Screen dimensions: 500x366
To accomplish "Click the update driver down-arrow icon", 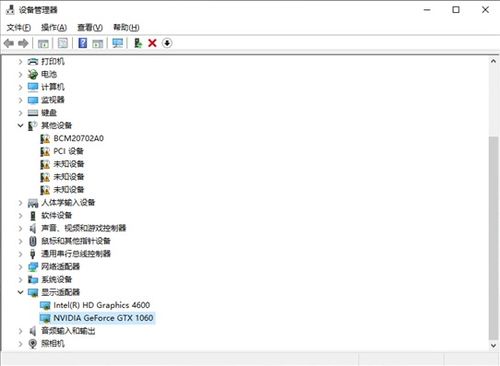I will point(167,43).
